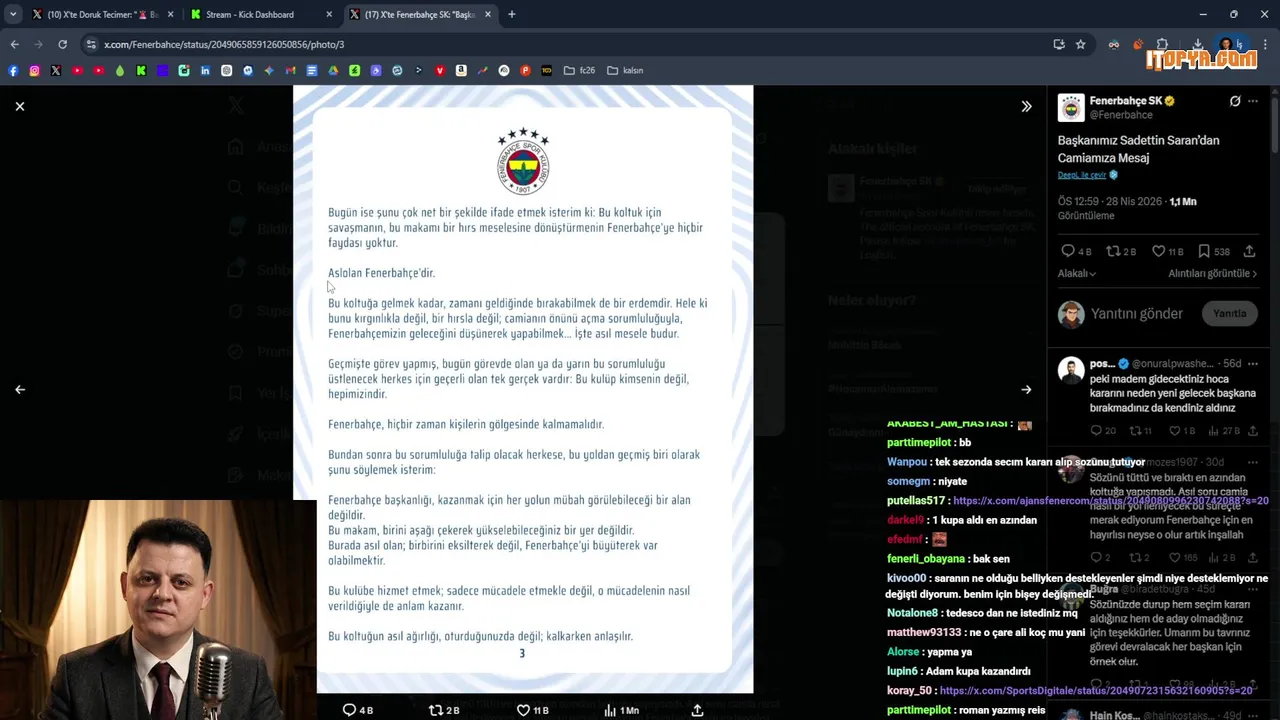
Task: Click the reply icon with 4 B in side panel
Action: click(1068, 251)
